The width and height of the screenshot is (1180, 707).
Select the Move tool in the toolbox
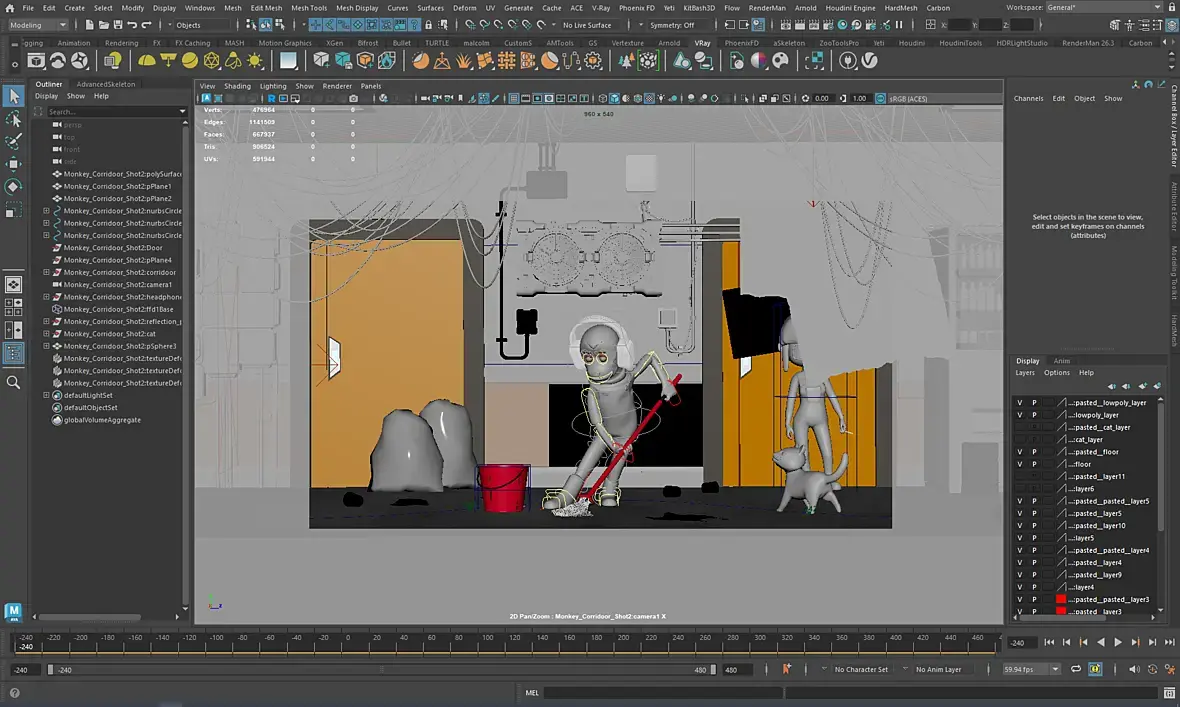pos(13,164)
